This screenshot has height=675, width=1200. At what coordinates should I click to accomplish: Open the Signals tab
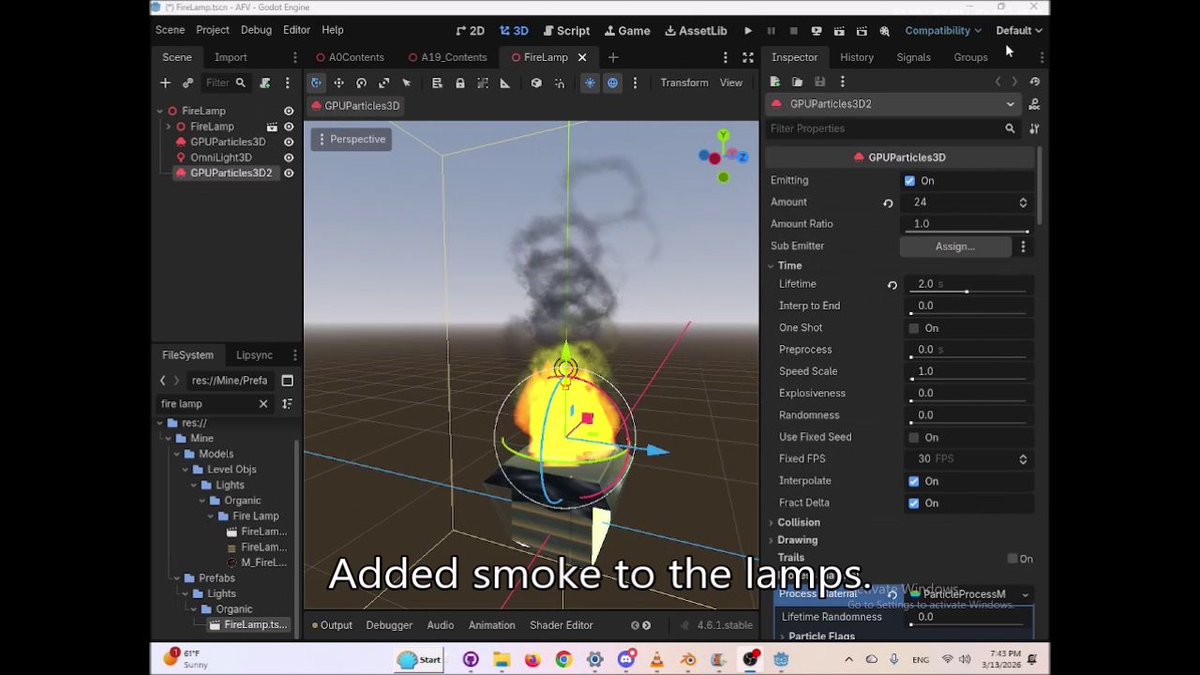point(914,58)
